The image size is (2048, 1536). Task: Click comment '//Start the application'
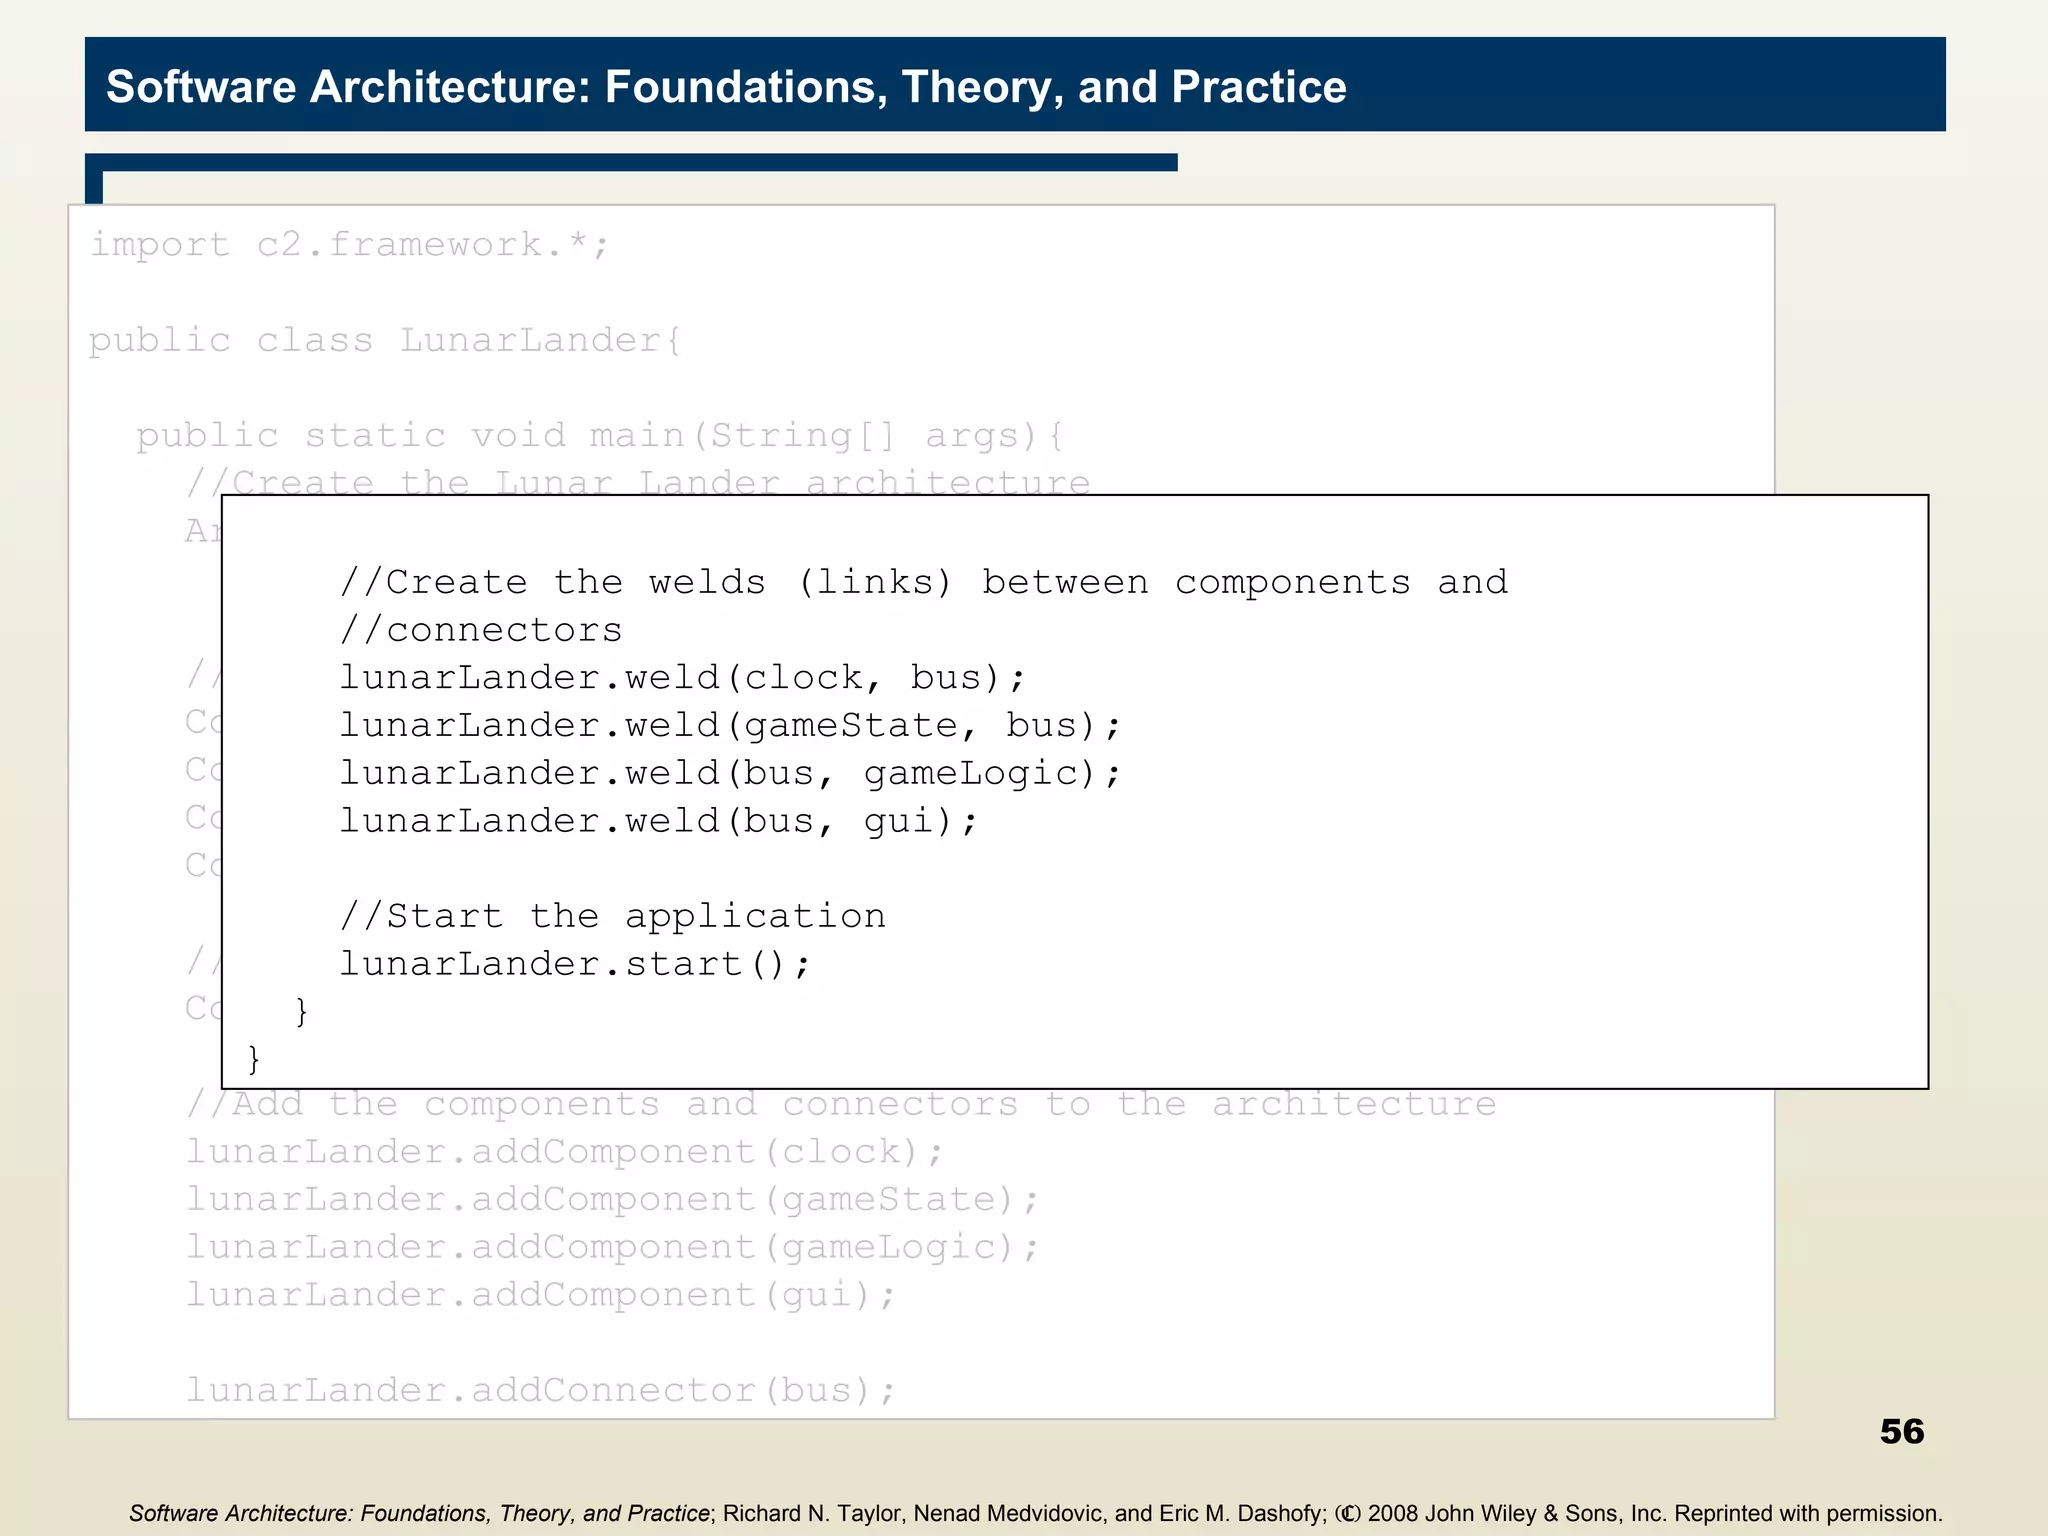[x=613, y=916]
